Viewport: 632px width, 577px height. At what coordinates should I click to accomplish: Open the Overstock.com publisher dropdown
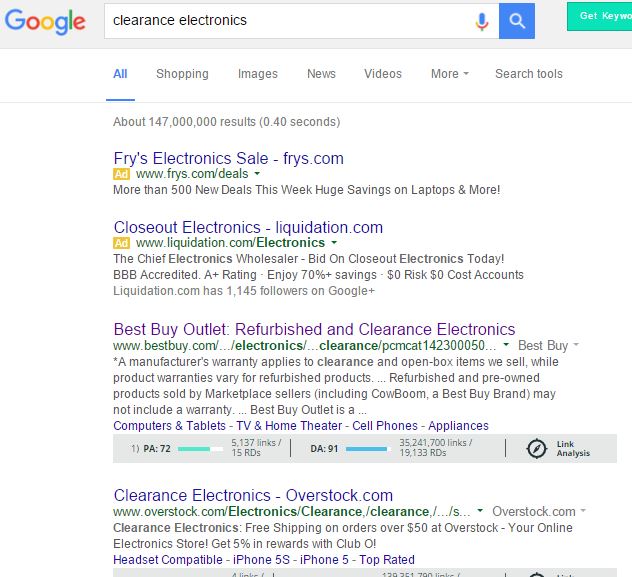(539, 511)
